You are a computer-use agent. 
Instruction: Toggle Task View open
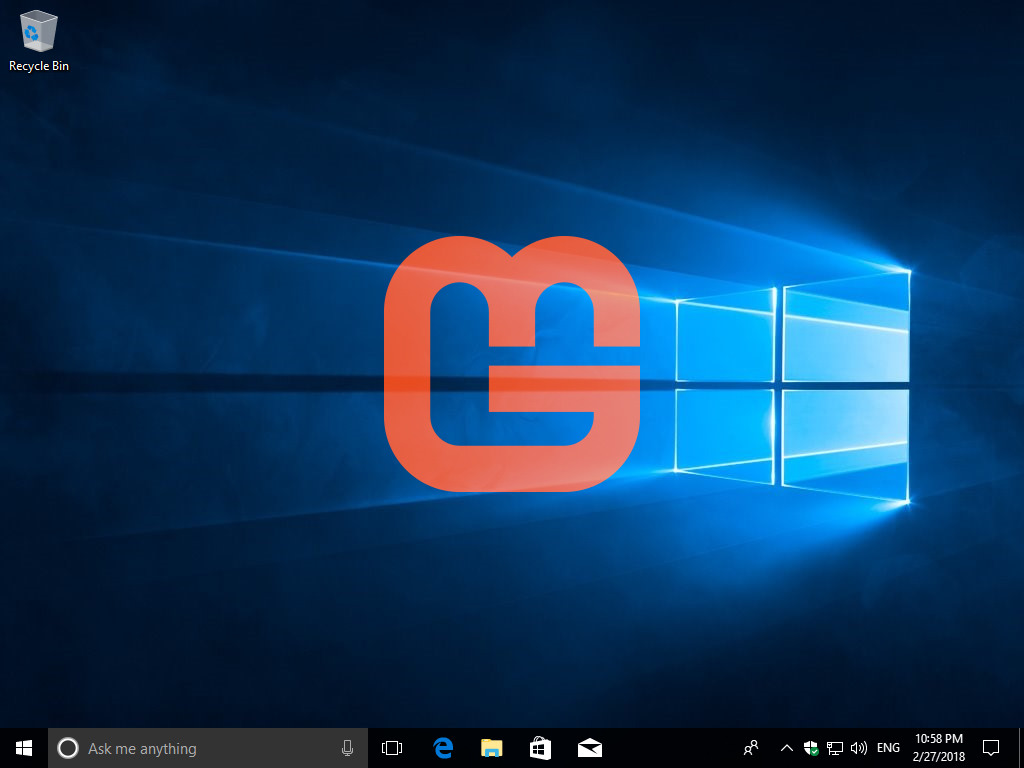391,747
